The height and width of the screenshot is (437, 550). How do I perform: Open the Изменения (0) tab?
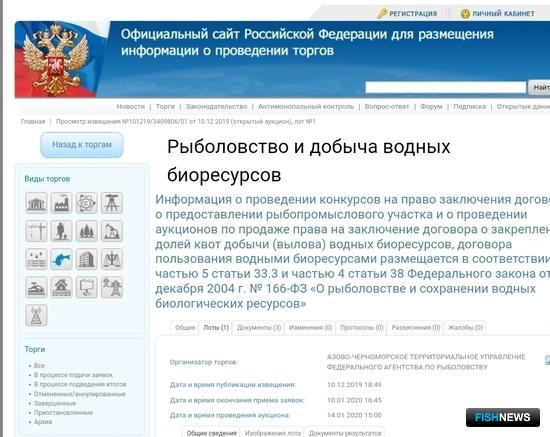tap(310, 328)
